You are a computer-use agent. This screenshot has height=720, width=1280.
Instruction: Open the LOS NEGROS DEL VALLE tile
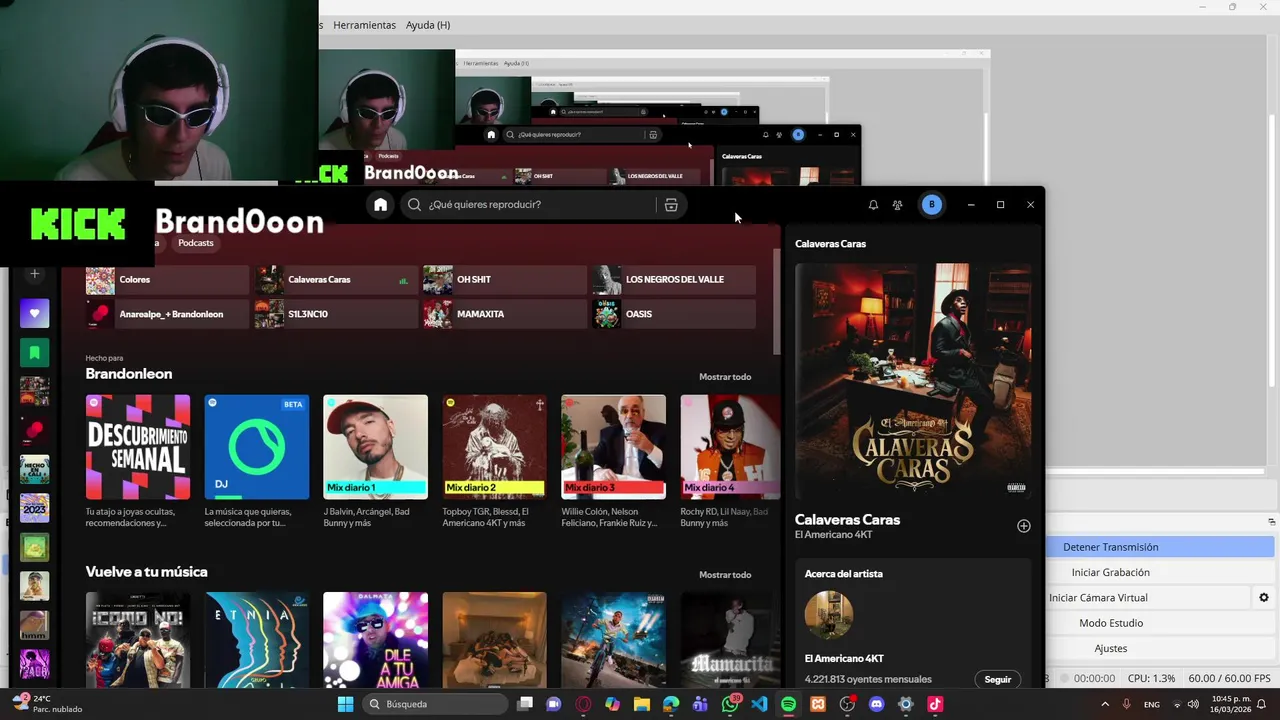(x=674, y=280)
